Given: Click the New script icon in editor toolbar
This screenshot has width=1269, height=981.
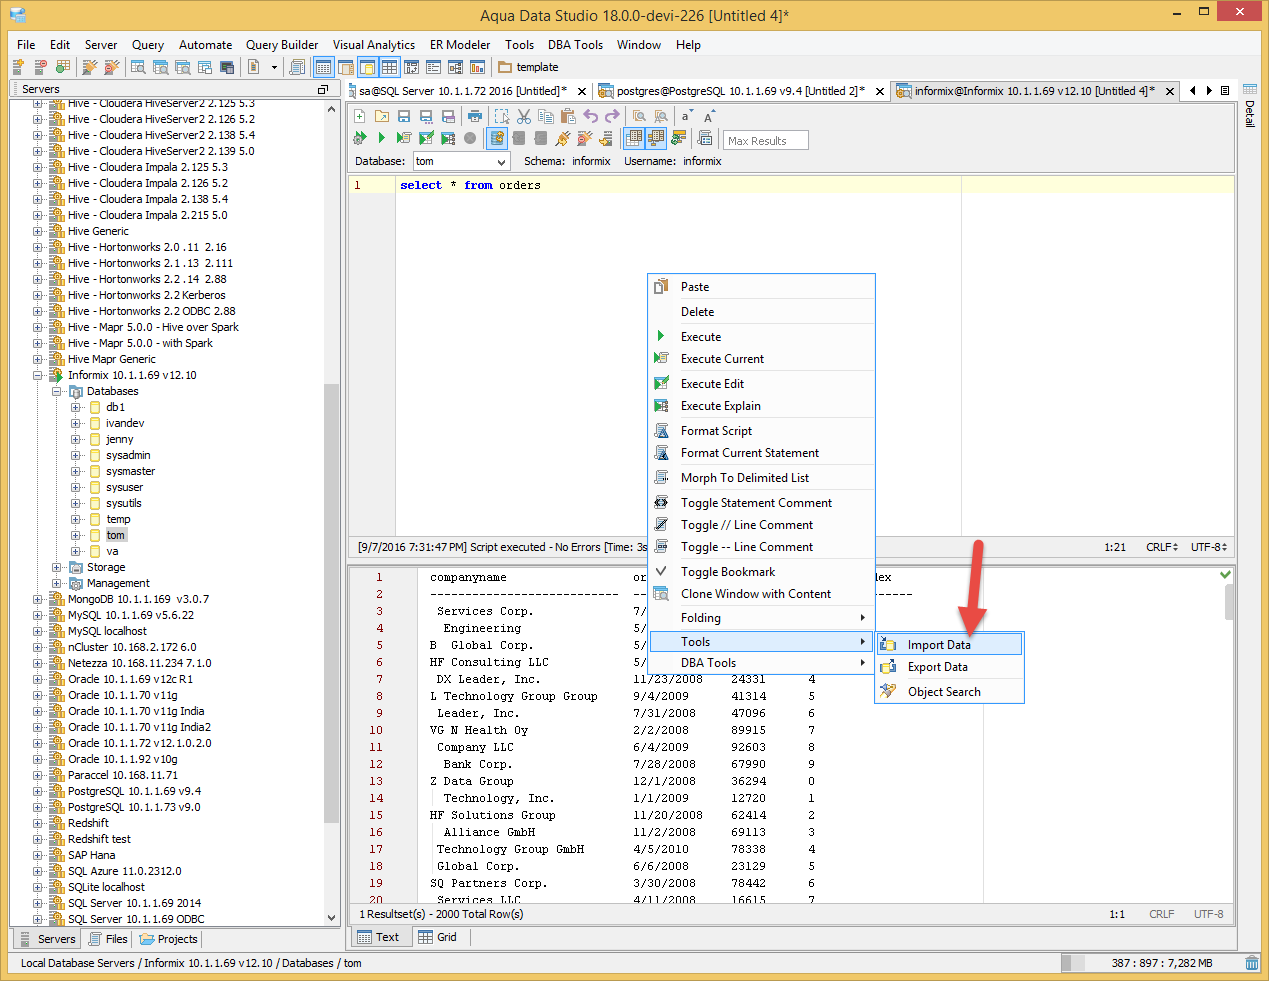Looking at the screenshot, I should 360,117.
